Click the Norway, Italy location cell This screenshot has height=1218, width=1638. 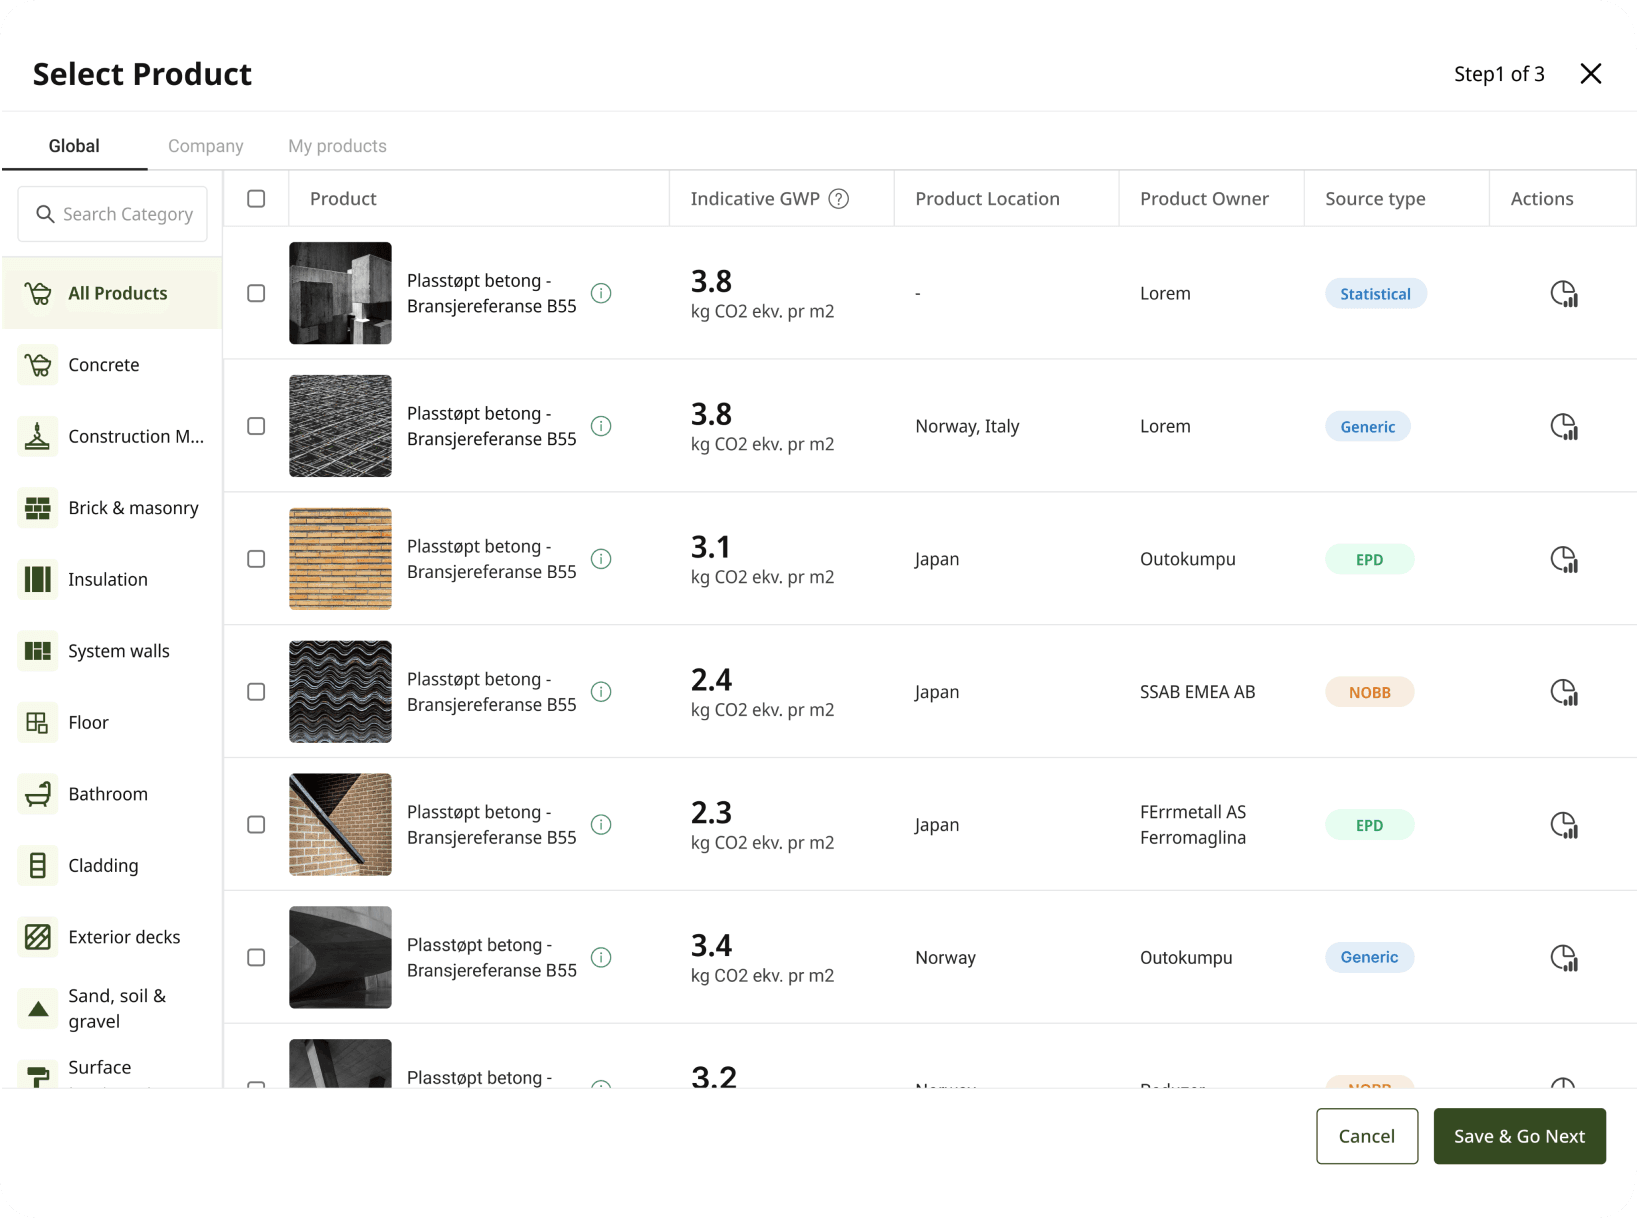(967, 426)
